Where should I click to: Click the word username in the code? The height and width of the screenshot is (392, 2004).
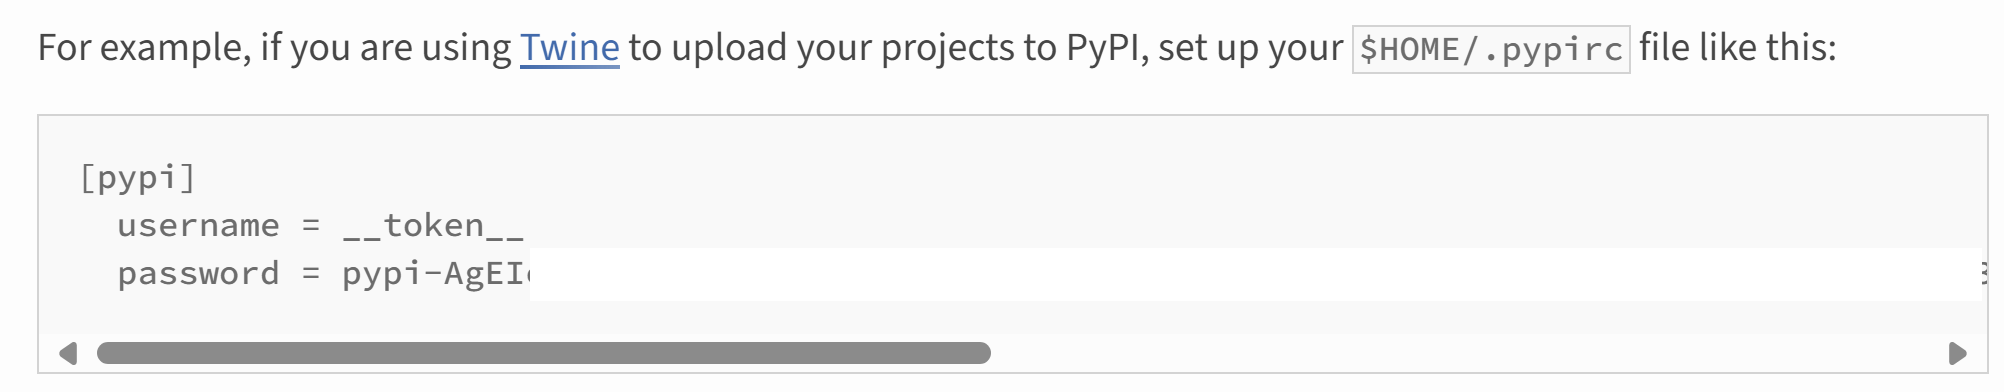click(x=198, y=226)
